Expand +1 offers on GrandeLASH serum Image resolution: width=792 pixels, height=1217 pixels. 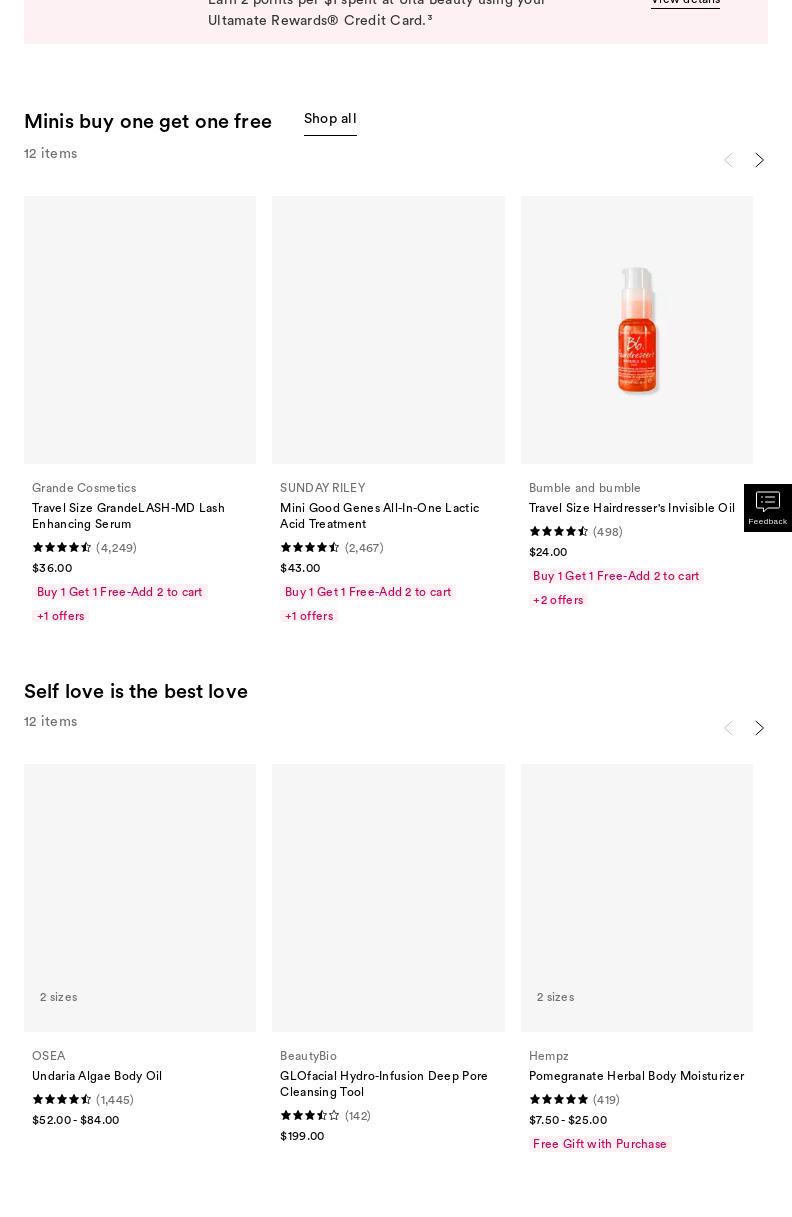pos(61,616)
